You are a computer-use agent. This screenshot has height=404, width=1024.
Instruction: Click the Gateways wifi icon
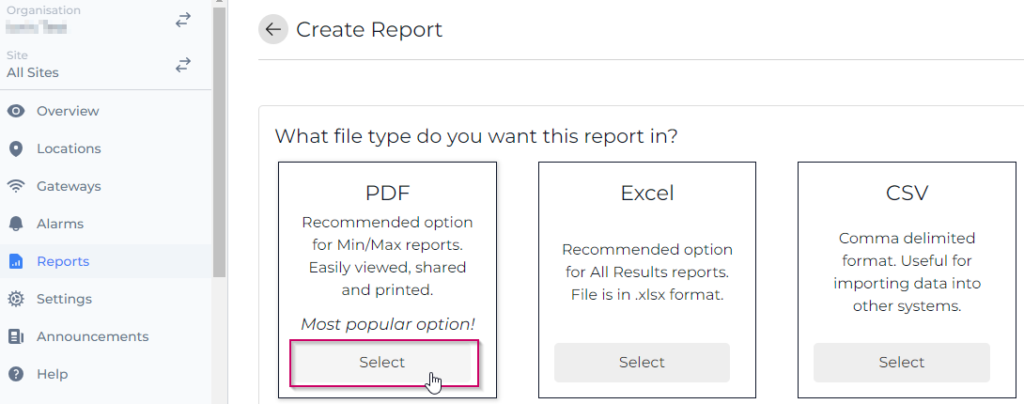tap(16, 186)
